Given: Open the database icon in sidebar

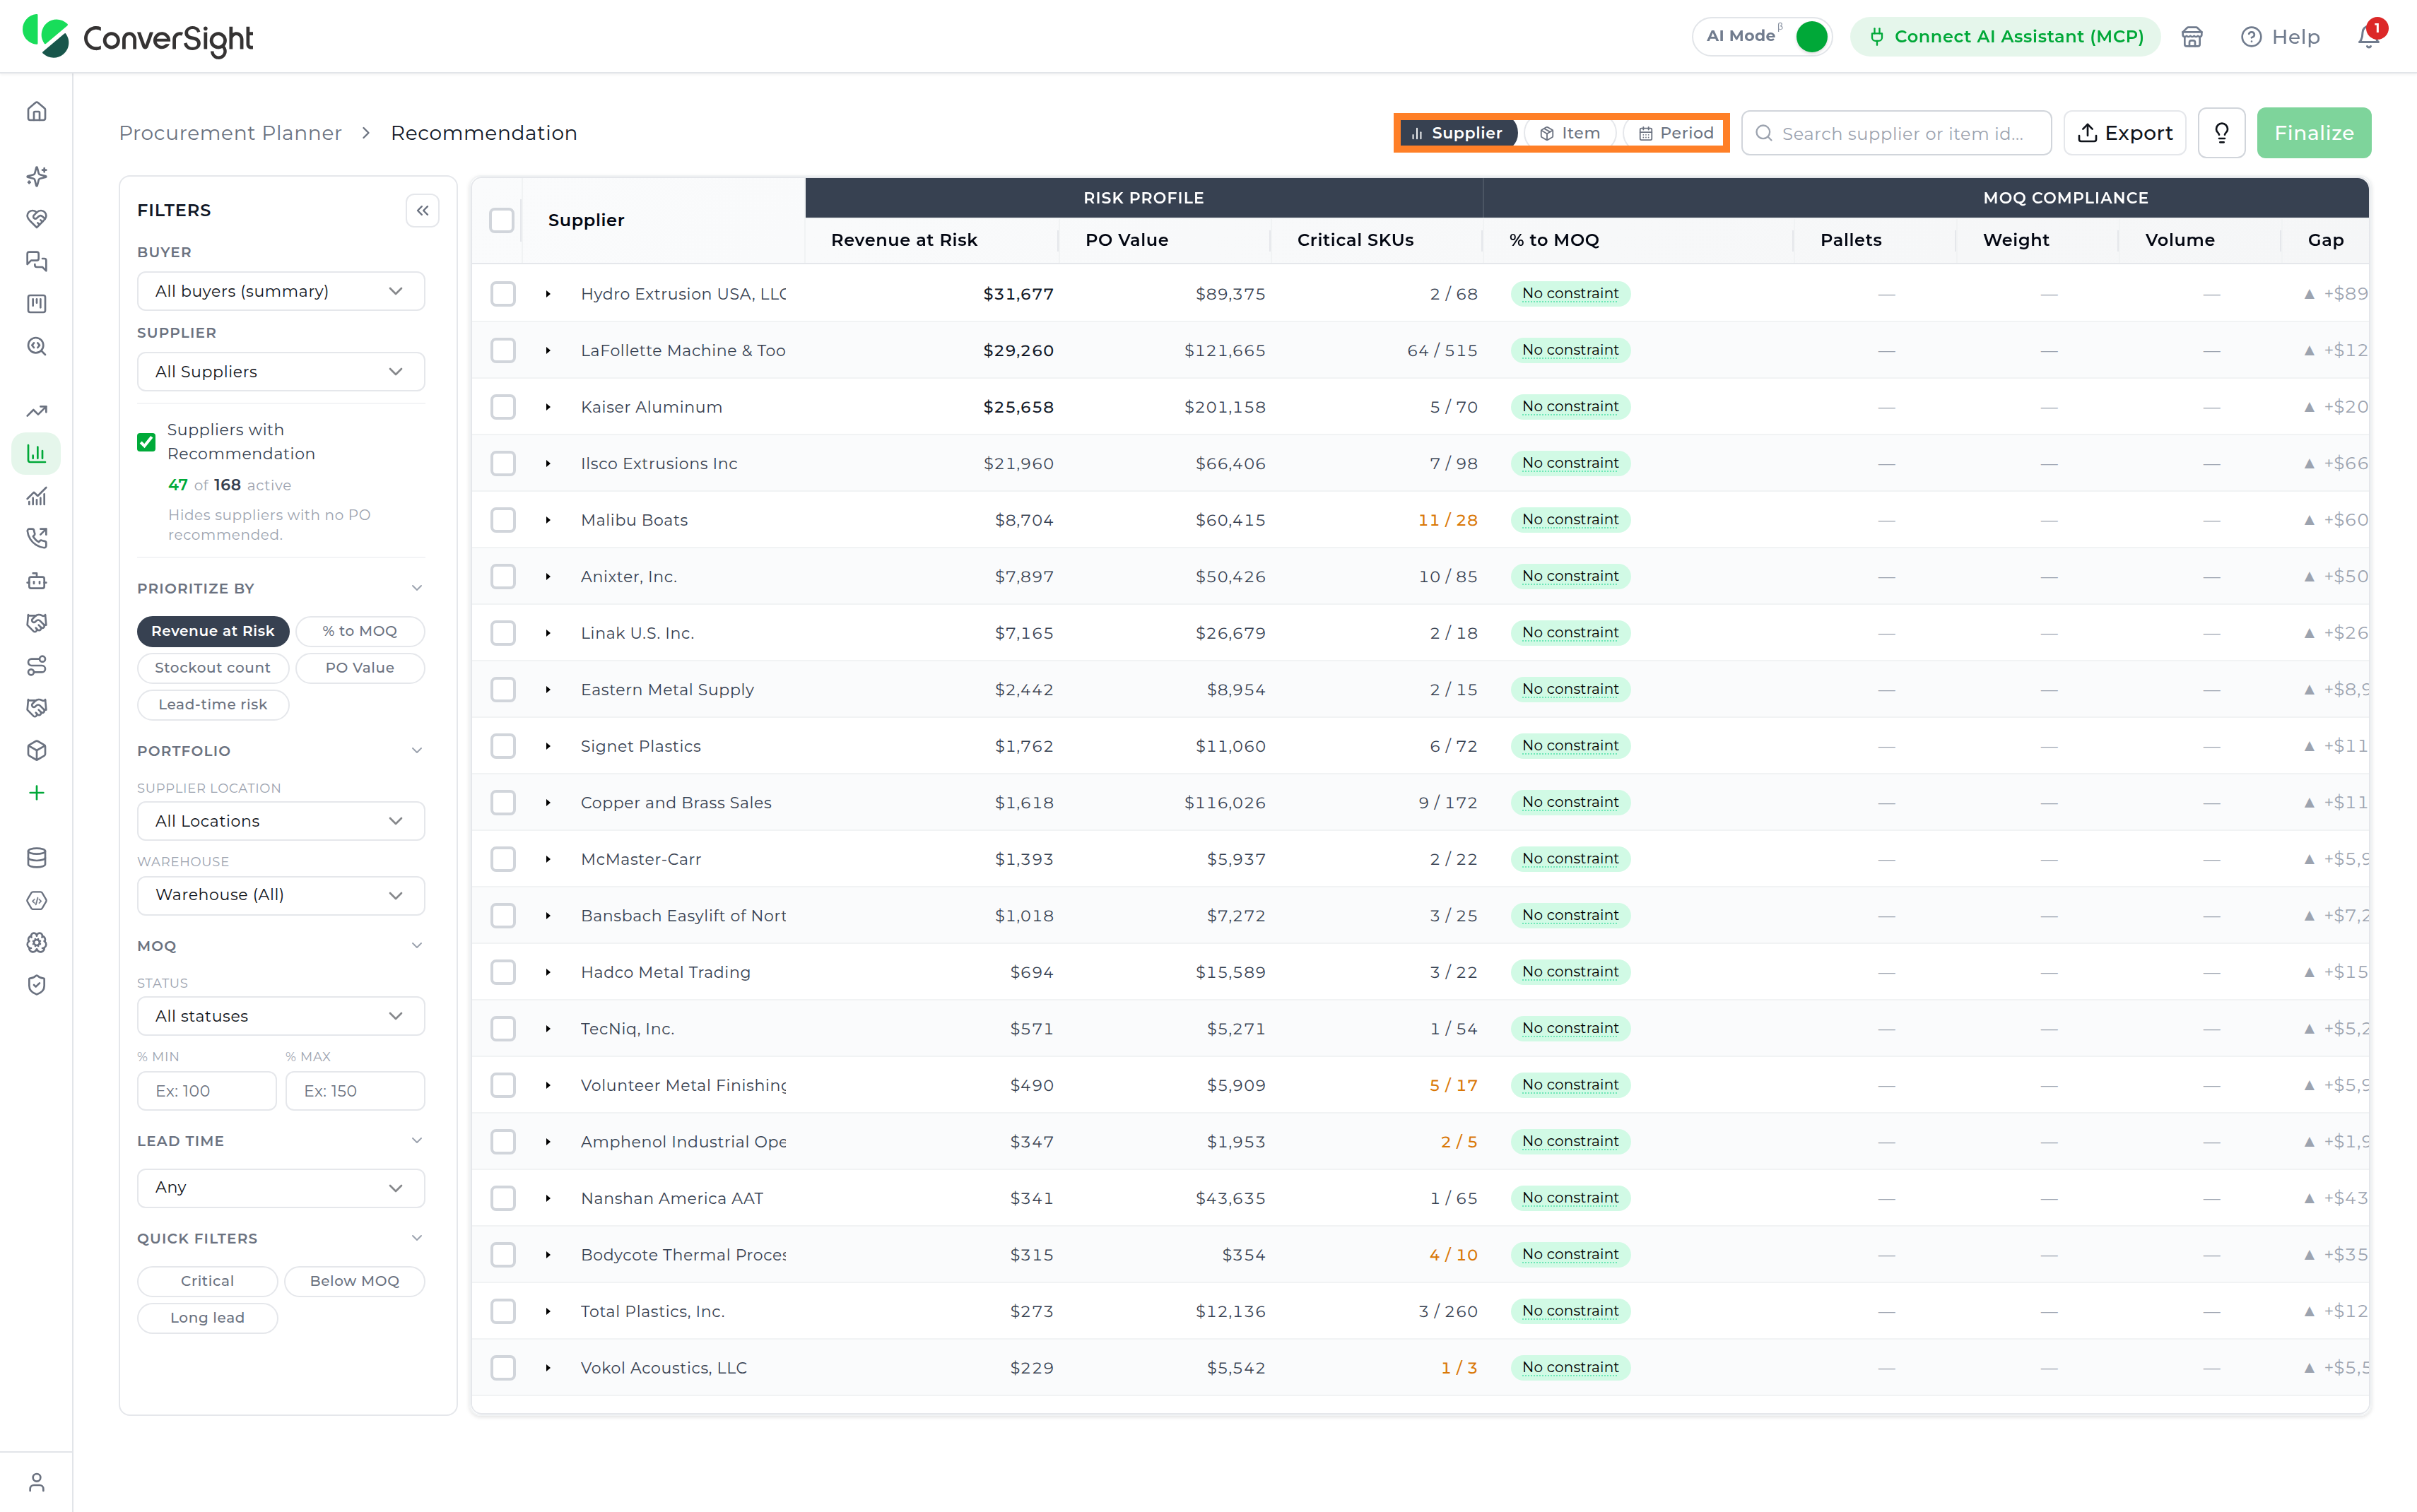Looking at the screenshot, I should [37, 857].
